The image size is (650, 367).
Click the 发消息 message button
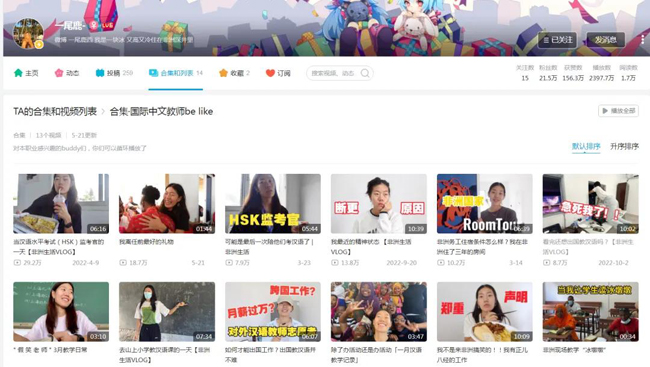coord(605,40)
